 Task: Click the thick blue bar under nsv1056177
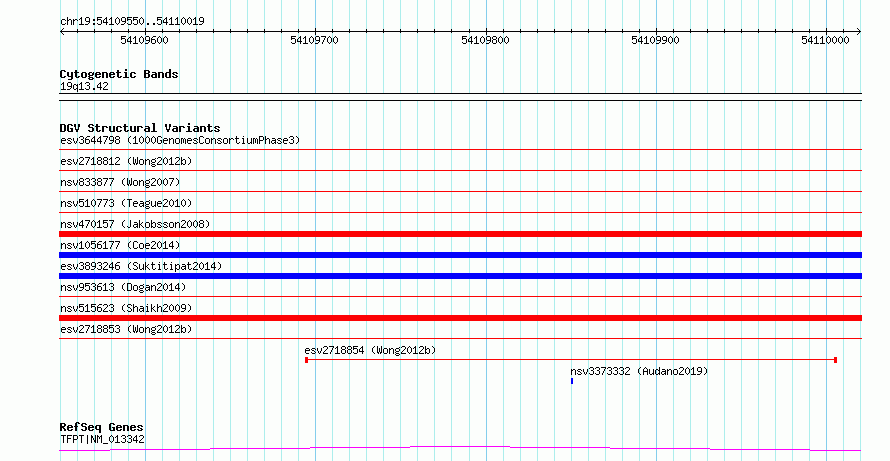[x=460, y=255]
